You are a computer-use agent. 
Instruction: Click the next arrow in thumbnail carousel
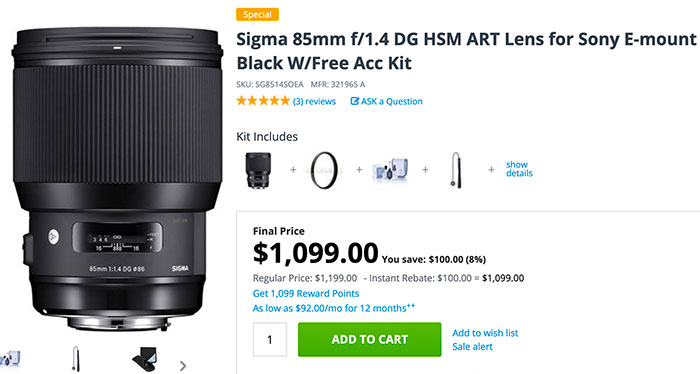[183, 366]
